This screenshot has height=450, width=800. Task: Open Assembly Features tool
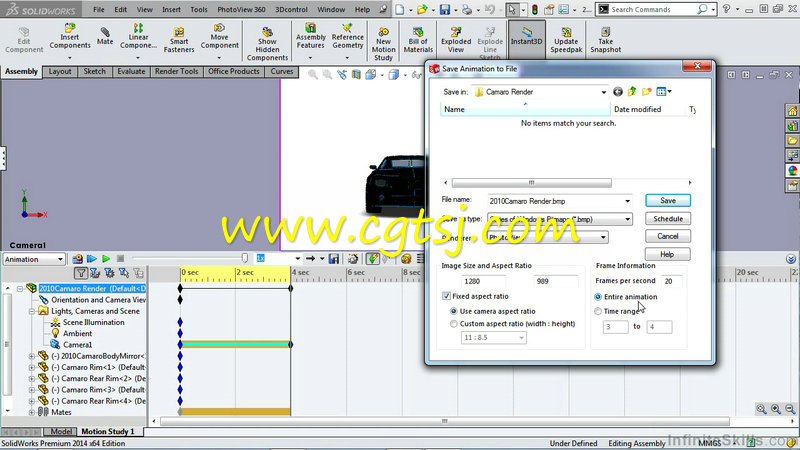(x=310, y=37)
